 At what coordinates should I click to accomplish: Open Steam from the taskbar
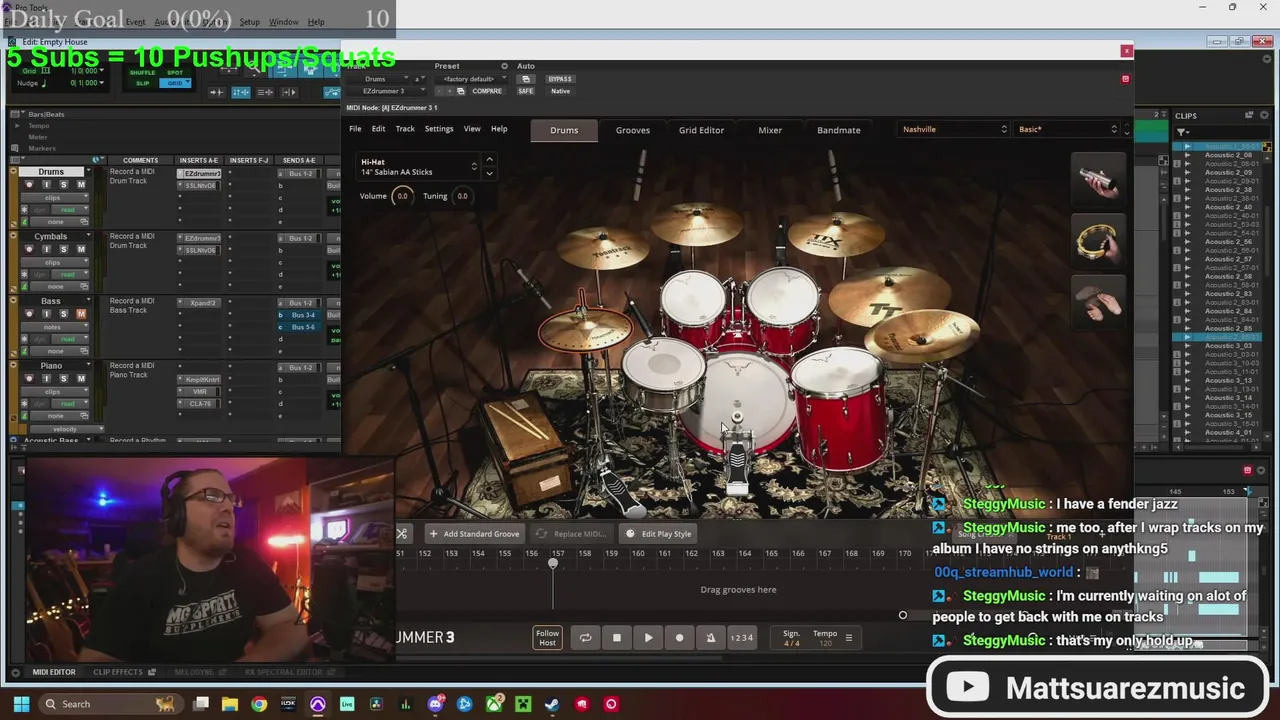(x=552, y=704)
